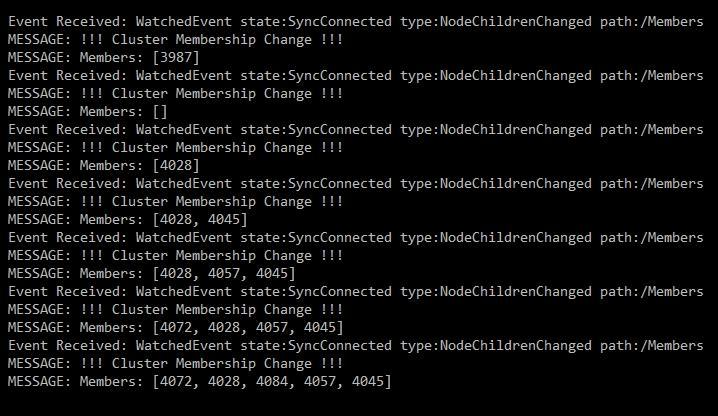718x416 pixels.
Task: Click the last 'Event Received' text
Action: (67, 346)
